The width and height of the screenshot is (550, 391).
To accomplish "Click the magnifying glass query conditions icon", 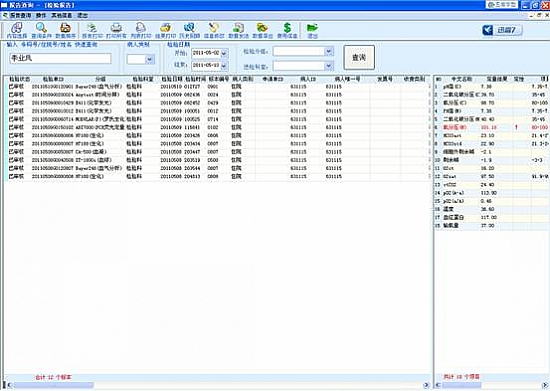I will tap(41, 30).
